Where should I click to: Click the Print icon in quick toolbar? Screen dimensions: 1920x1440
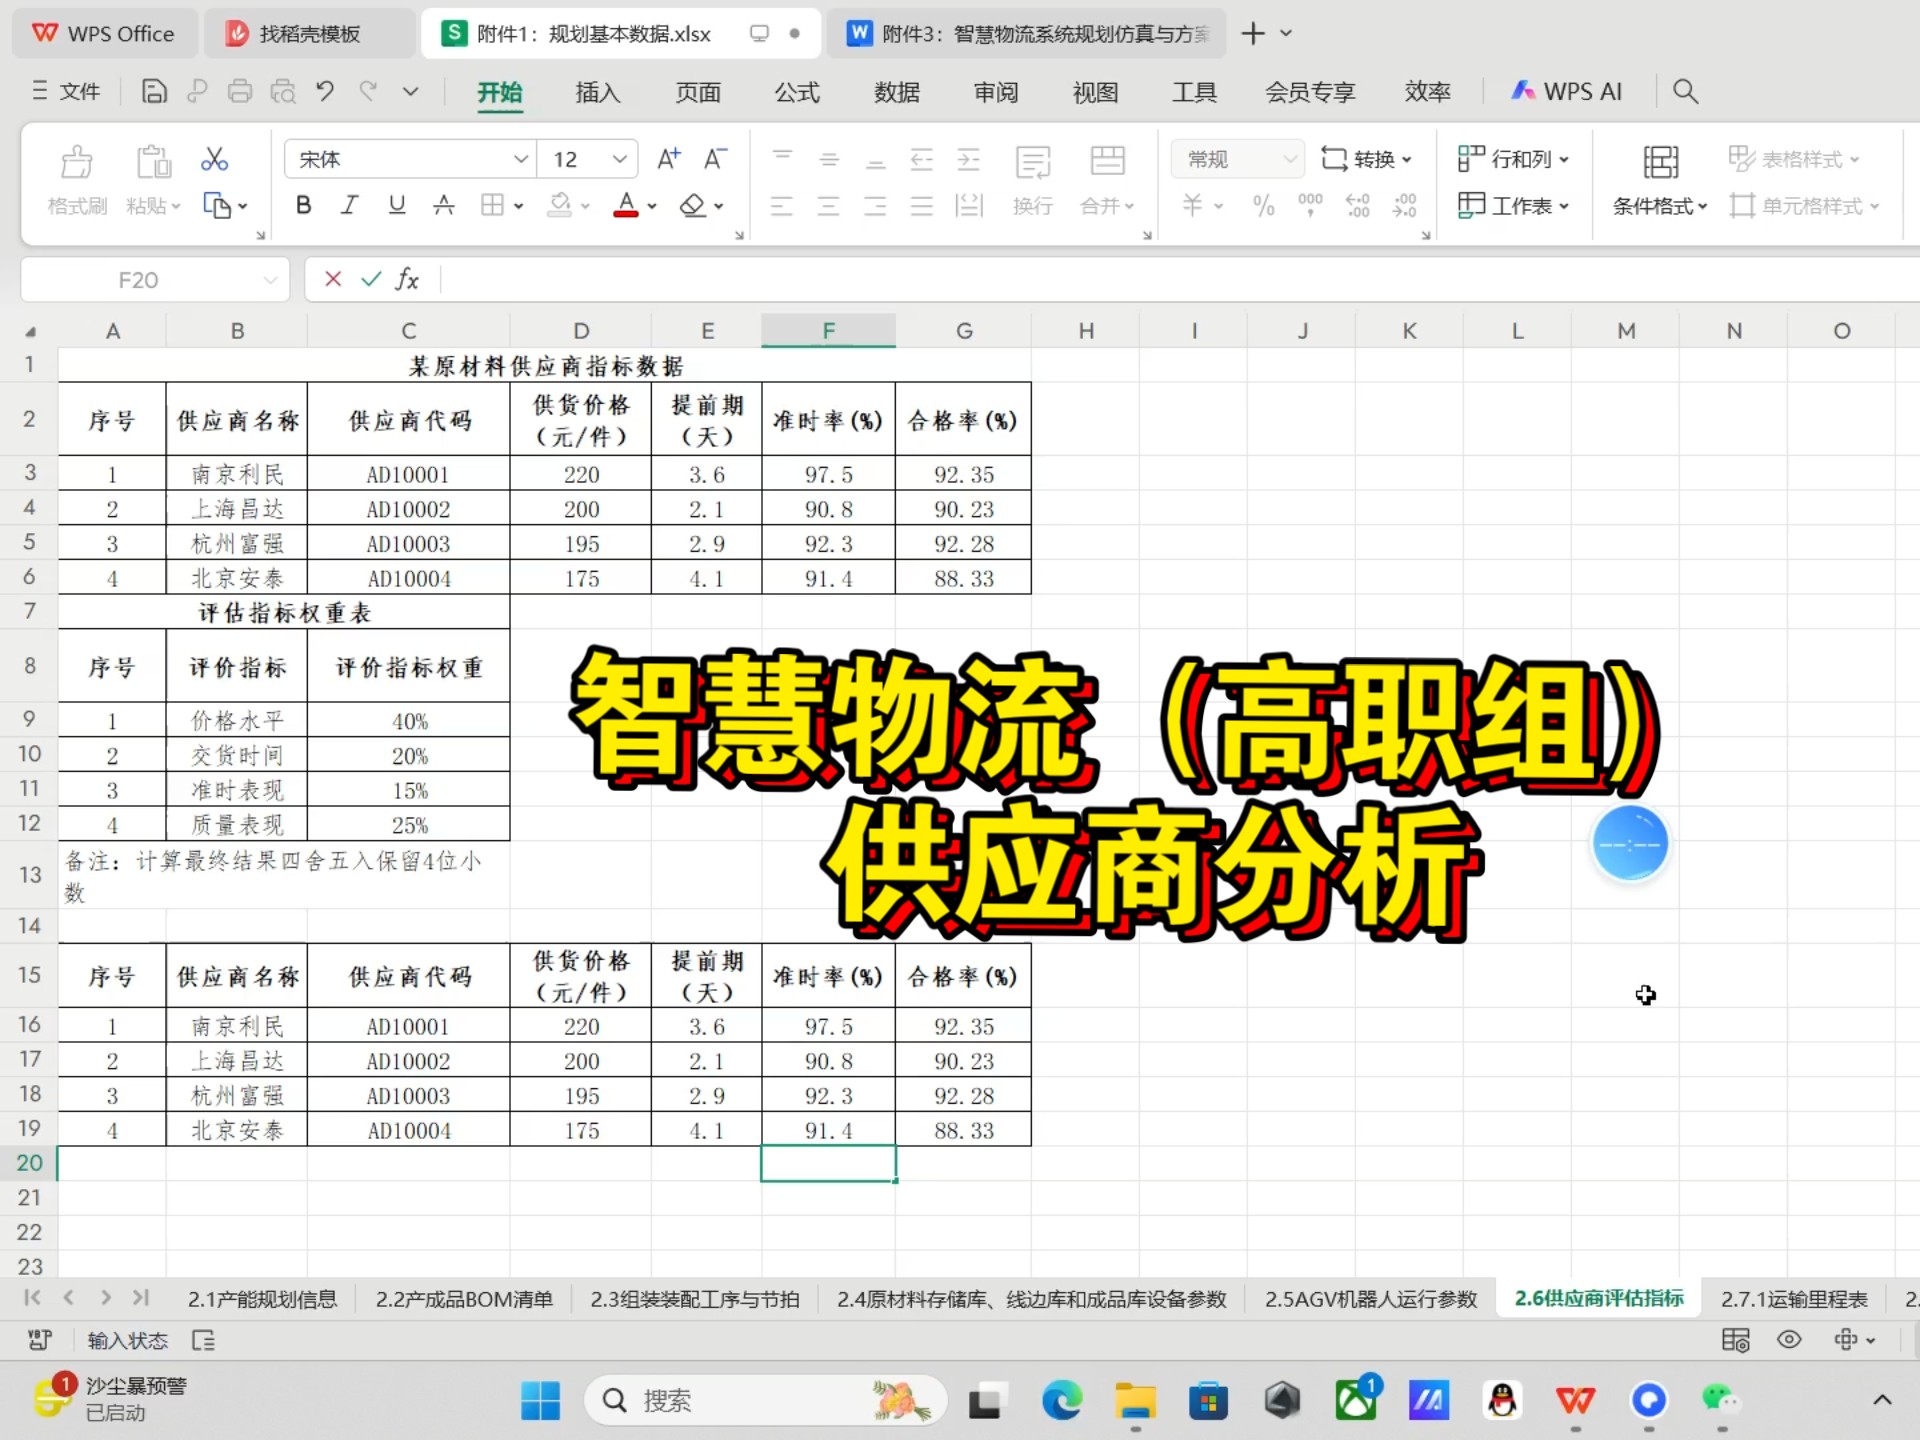pyautogui.click(x=240, y=92)
